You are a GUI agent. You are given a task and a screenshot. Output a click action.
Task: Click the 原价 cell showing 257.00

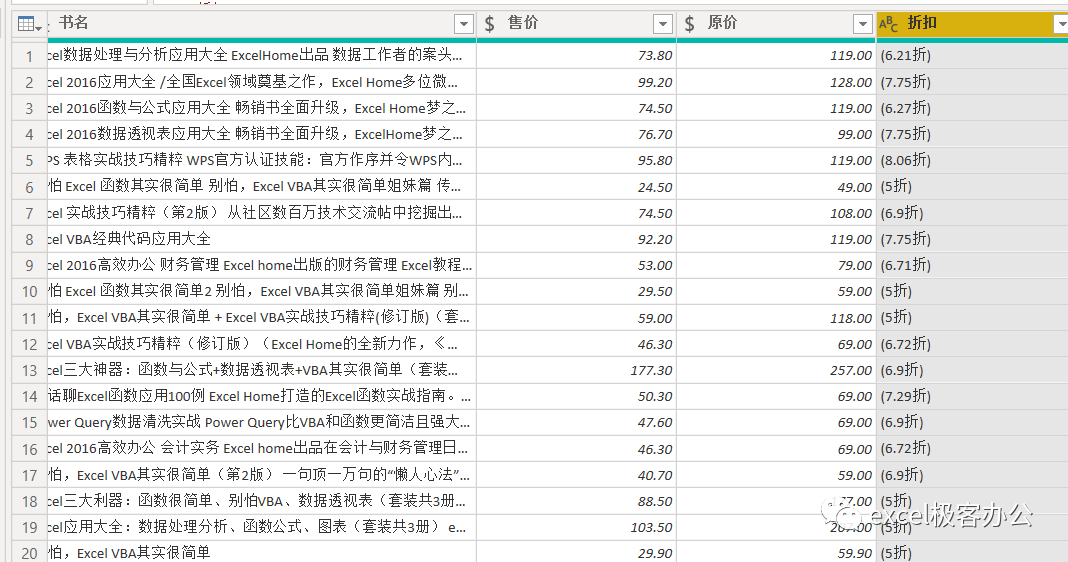point(776,371)
